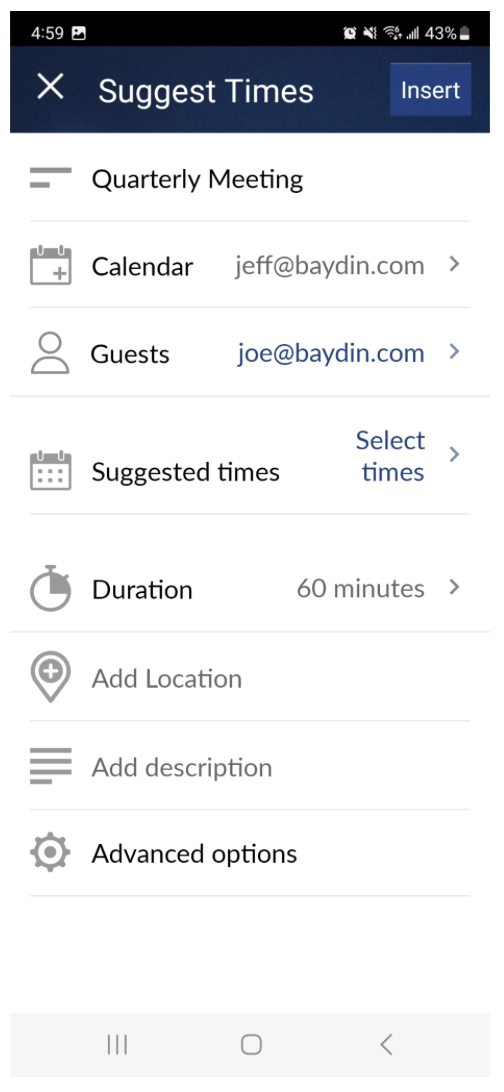This screenshot has height=1092, width=504.
Task: Change the 60 minutes duration value
Action: click(361, 588)
